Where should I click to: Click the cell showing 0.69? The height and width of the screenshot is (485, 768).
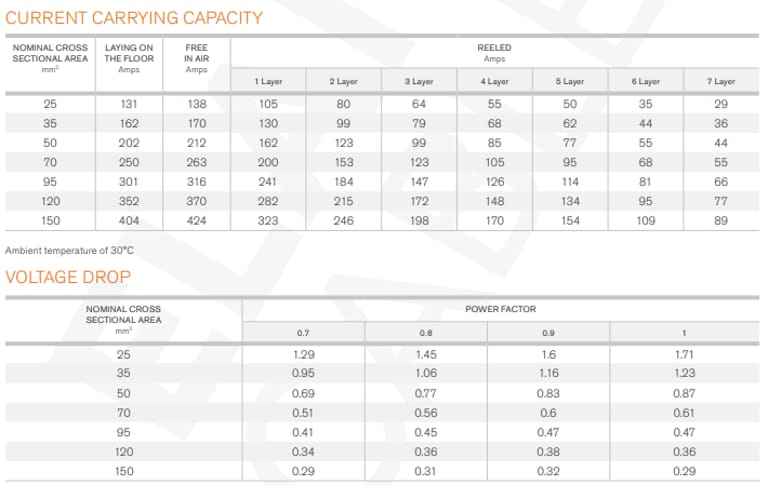click(x=304, y=393)
